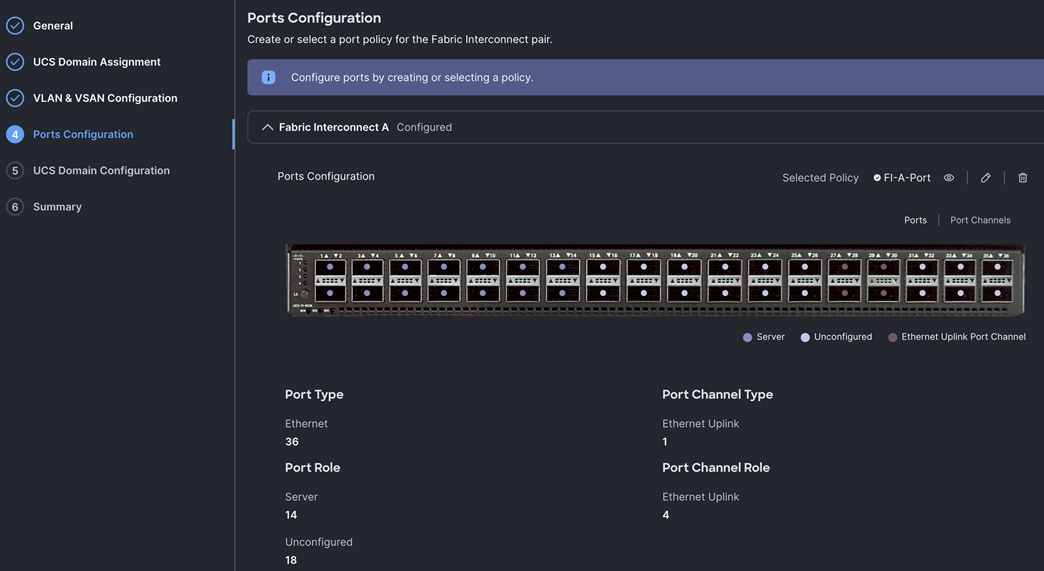Select unconfigured port 23 on the chassis
The image size is (1044, 571).
(765, 267)
